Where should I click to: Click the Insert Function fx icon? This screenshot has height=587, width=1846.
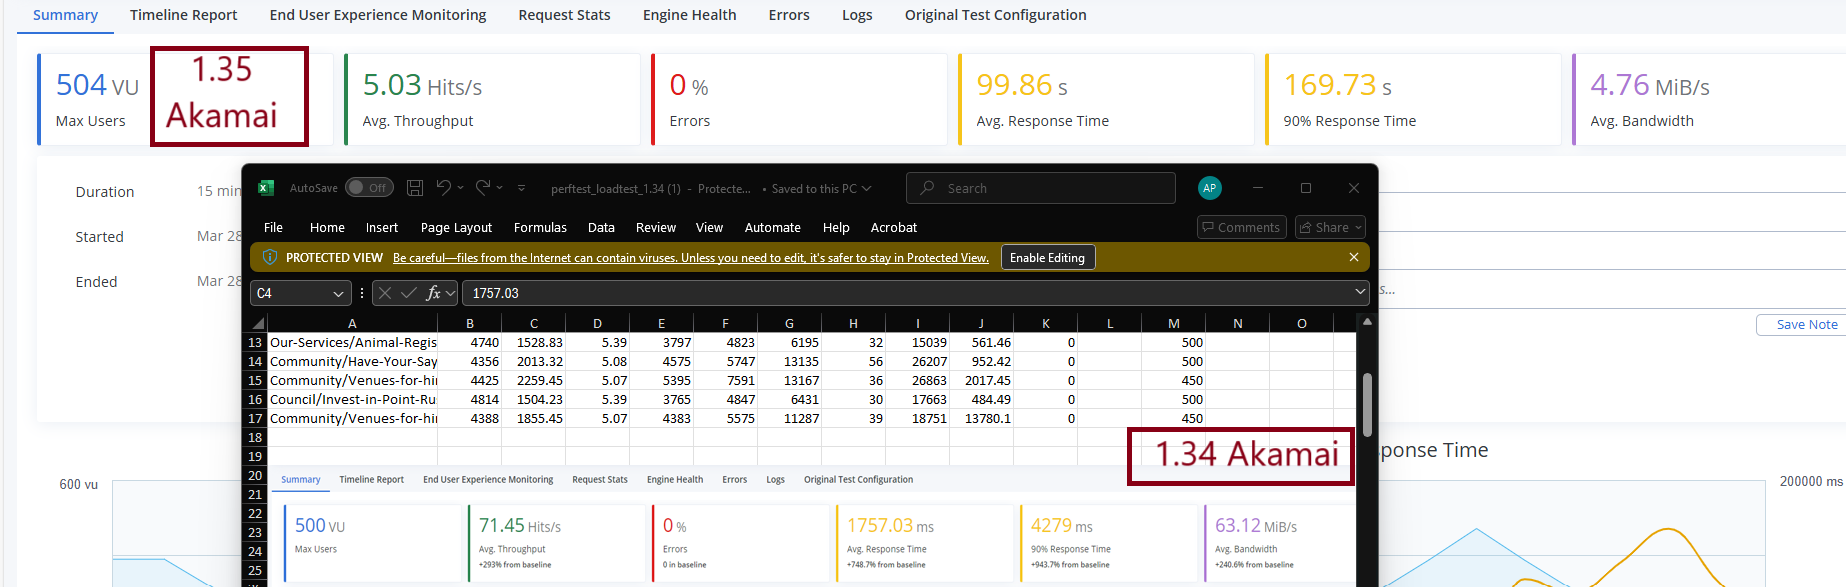[433, 293]
